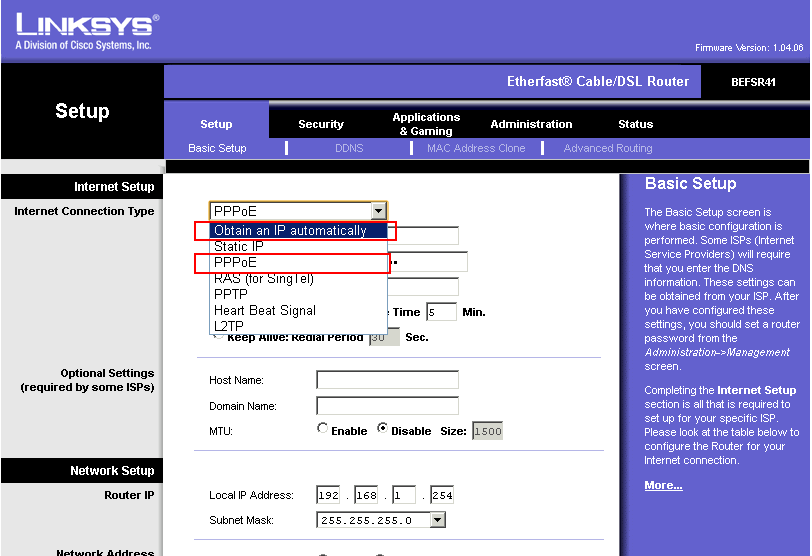Open the Status tab
The width and height of the screenshot is (812, 556).
(x=635, y=124)
